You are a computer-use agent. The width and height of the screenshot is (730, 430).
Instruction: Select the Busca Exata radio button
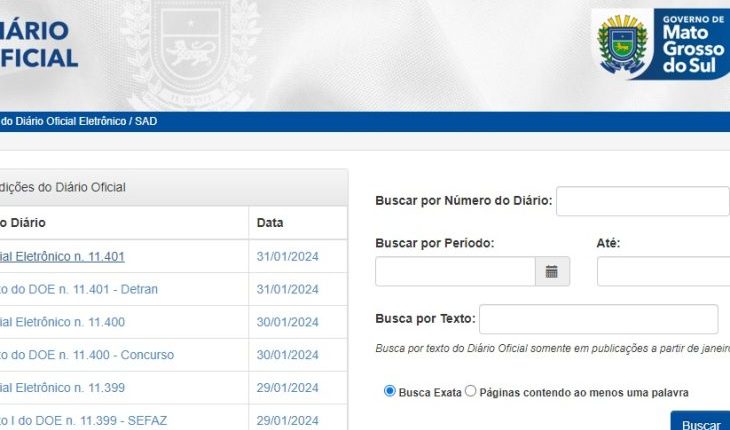(x=390, y=391)
